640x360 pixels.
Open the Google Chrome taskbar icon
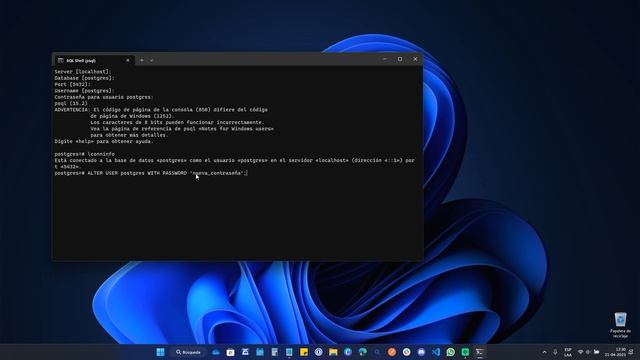click(x=407, y=352)
